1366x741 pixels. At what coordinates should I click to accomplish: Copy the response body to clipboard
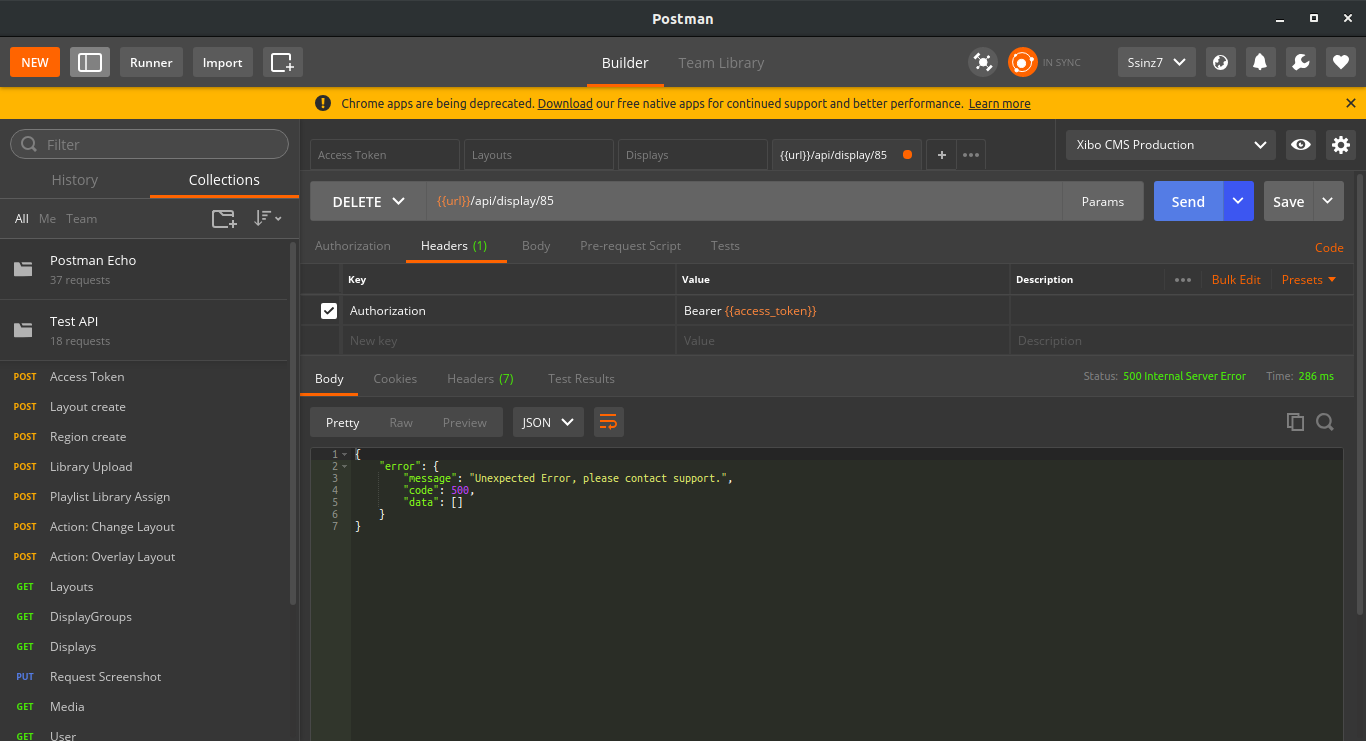pyautogui.click(x=1295, y=422)
